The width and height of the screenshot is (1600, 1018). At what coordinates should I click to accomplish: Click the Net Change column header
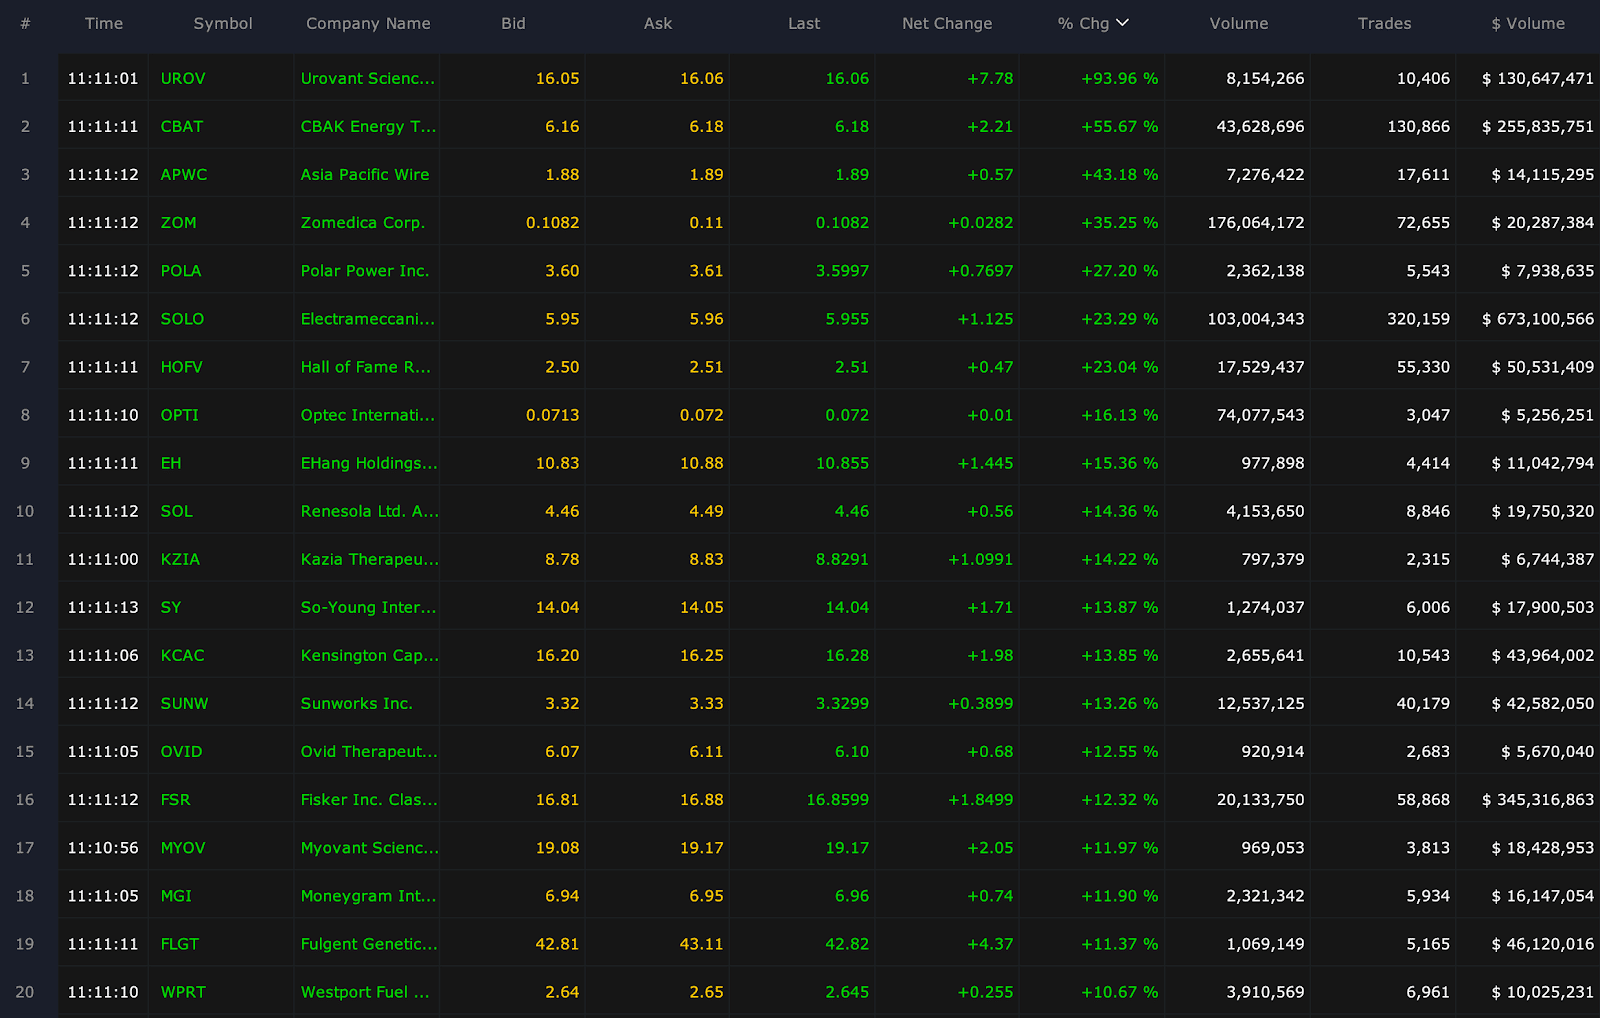click(x=947, y=23)
